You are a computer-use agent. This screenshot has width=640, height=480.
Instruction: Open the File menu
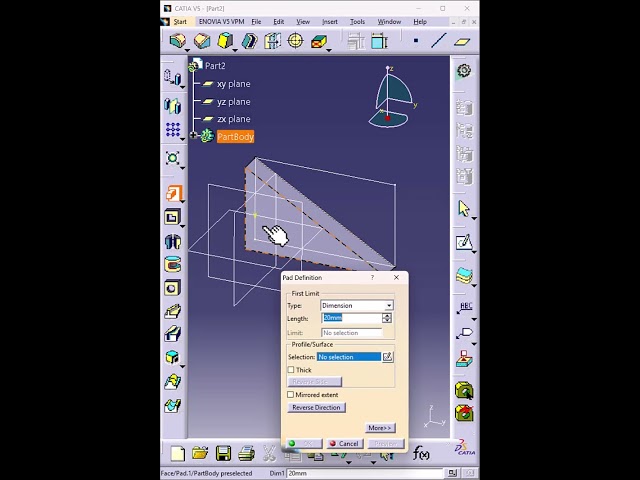click(x=256, y=22)
